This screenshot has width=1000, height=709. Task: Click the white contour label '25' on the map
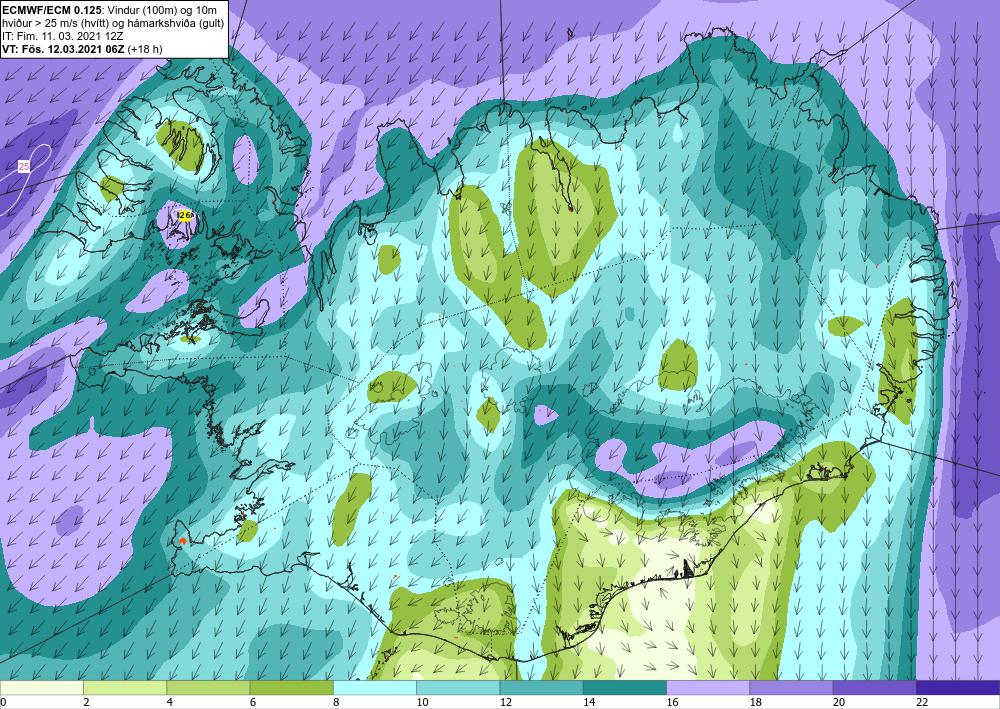24,166
